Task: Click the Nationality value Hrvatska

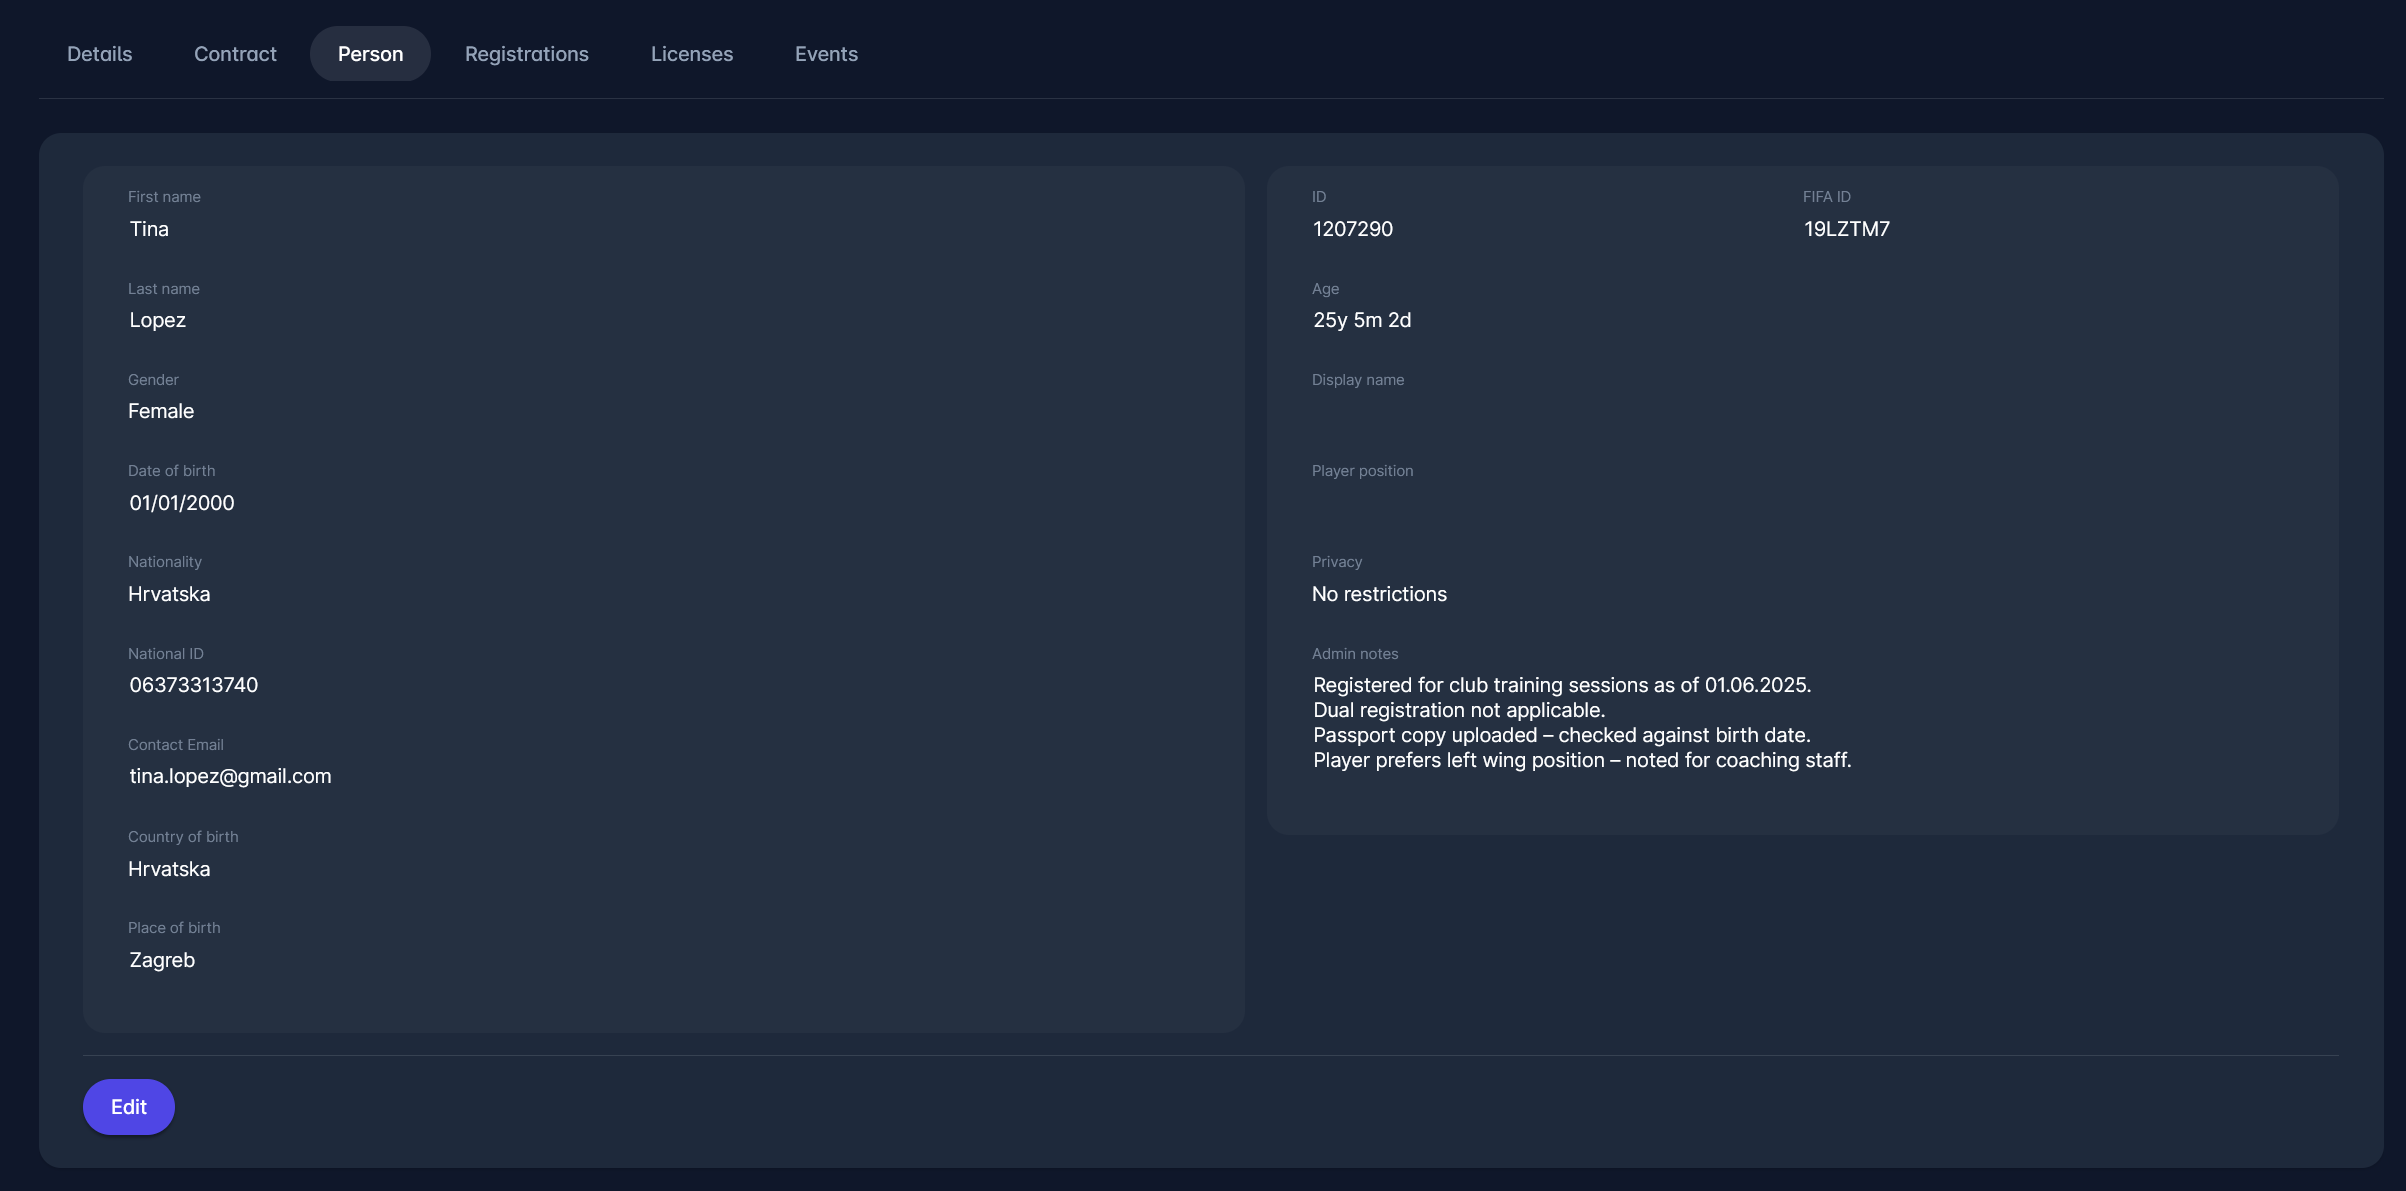Action: point(169,594)
